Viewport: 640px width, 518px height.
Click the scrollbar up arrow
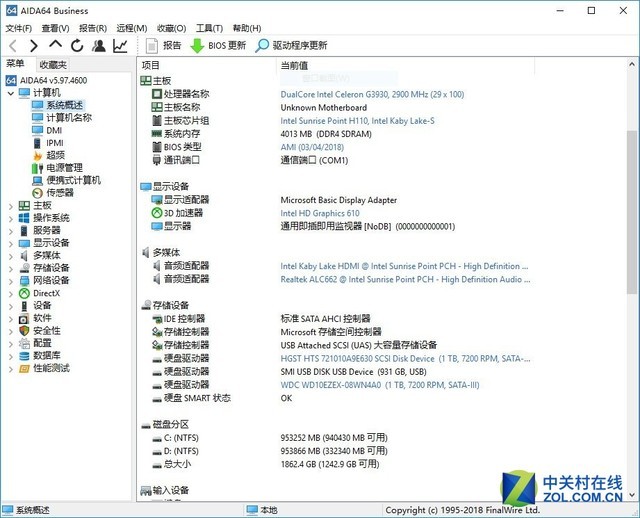(x=632, y=64)
